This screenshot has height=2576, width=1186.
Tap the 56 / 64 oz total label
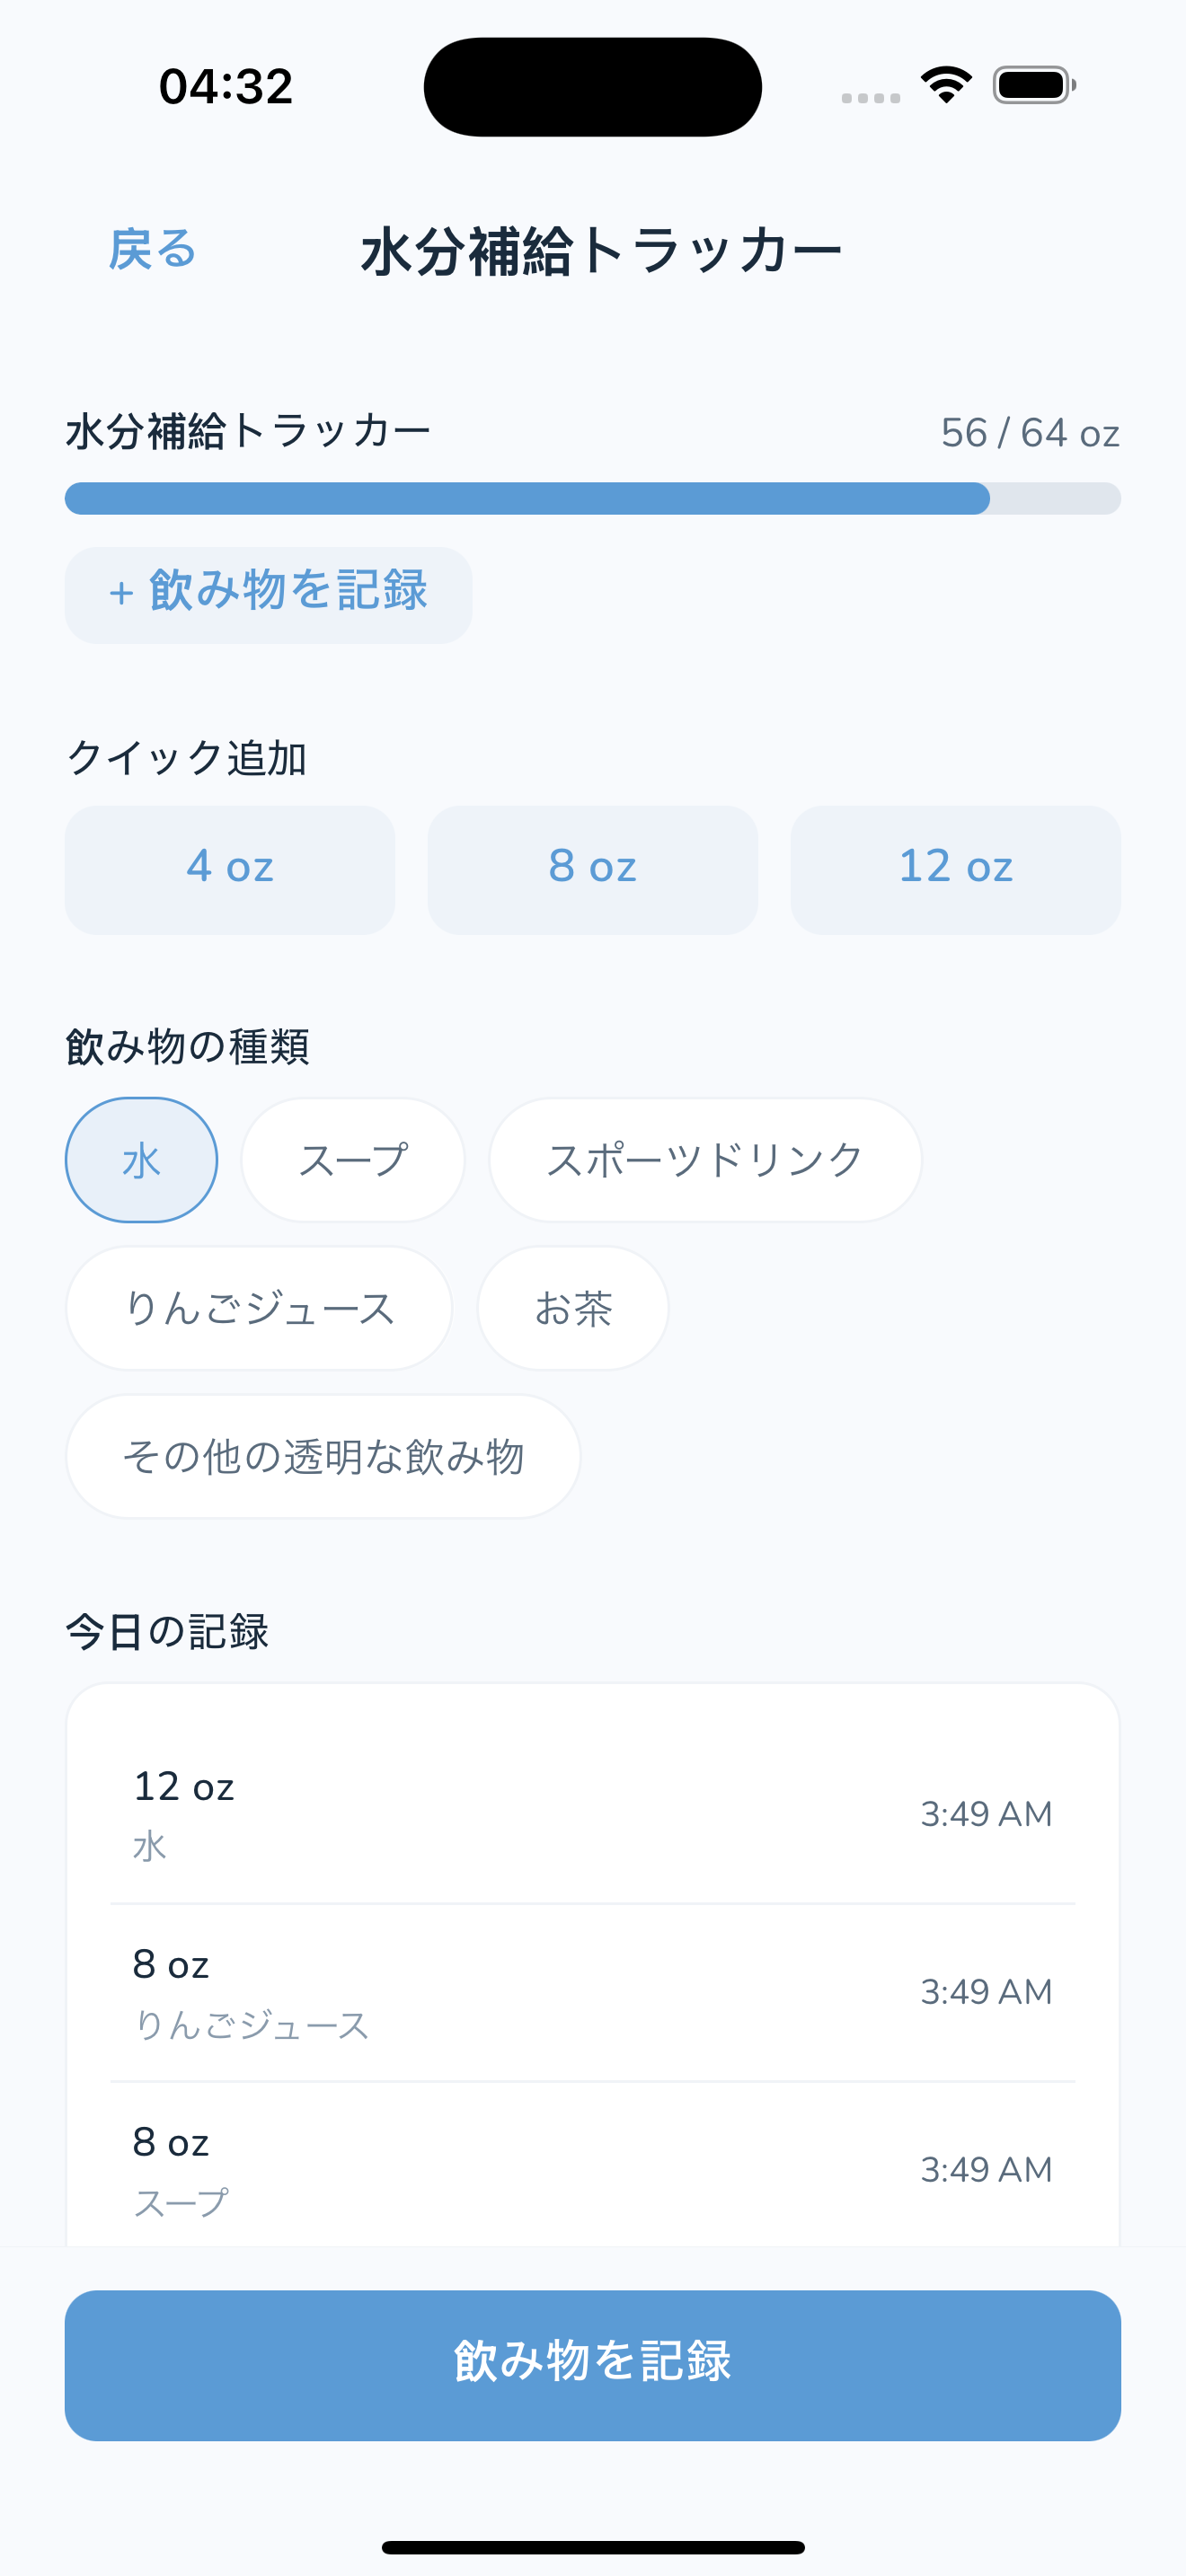click(1030, 433)
